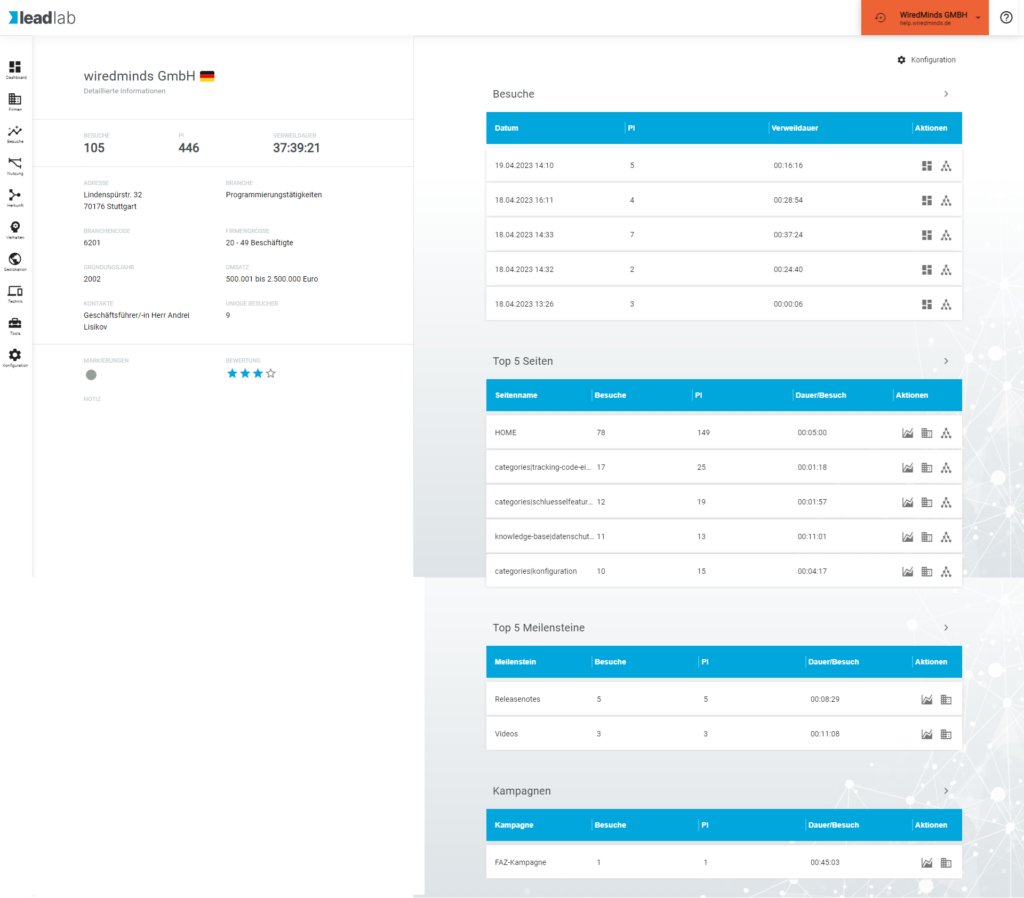Click the German flag next to the company name

(207, 76)
